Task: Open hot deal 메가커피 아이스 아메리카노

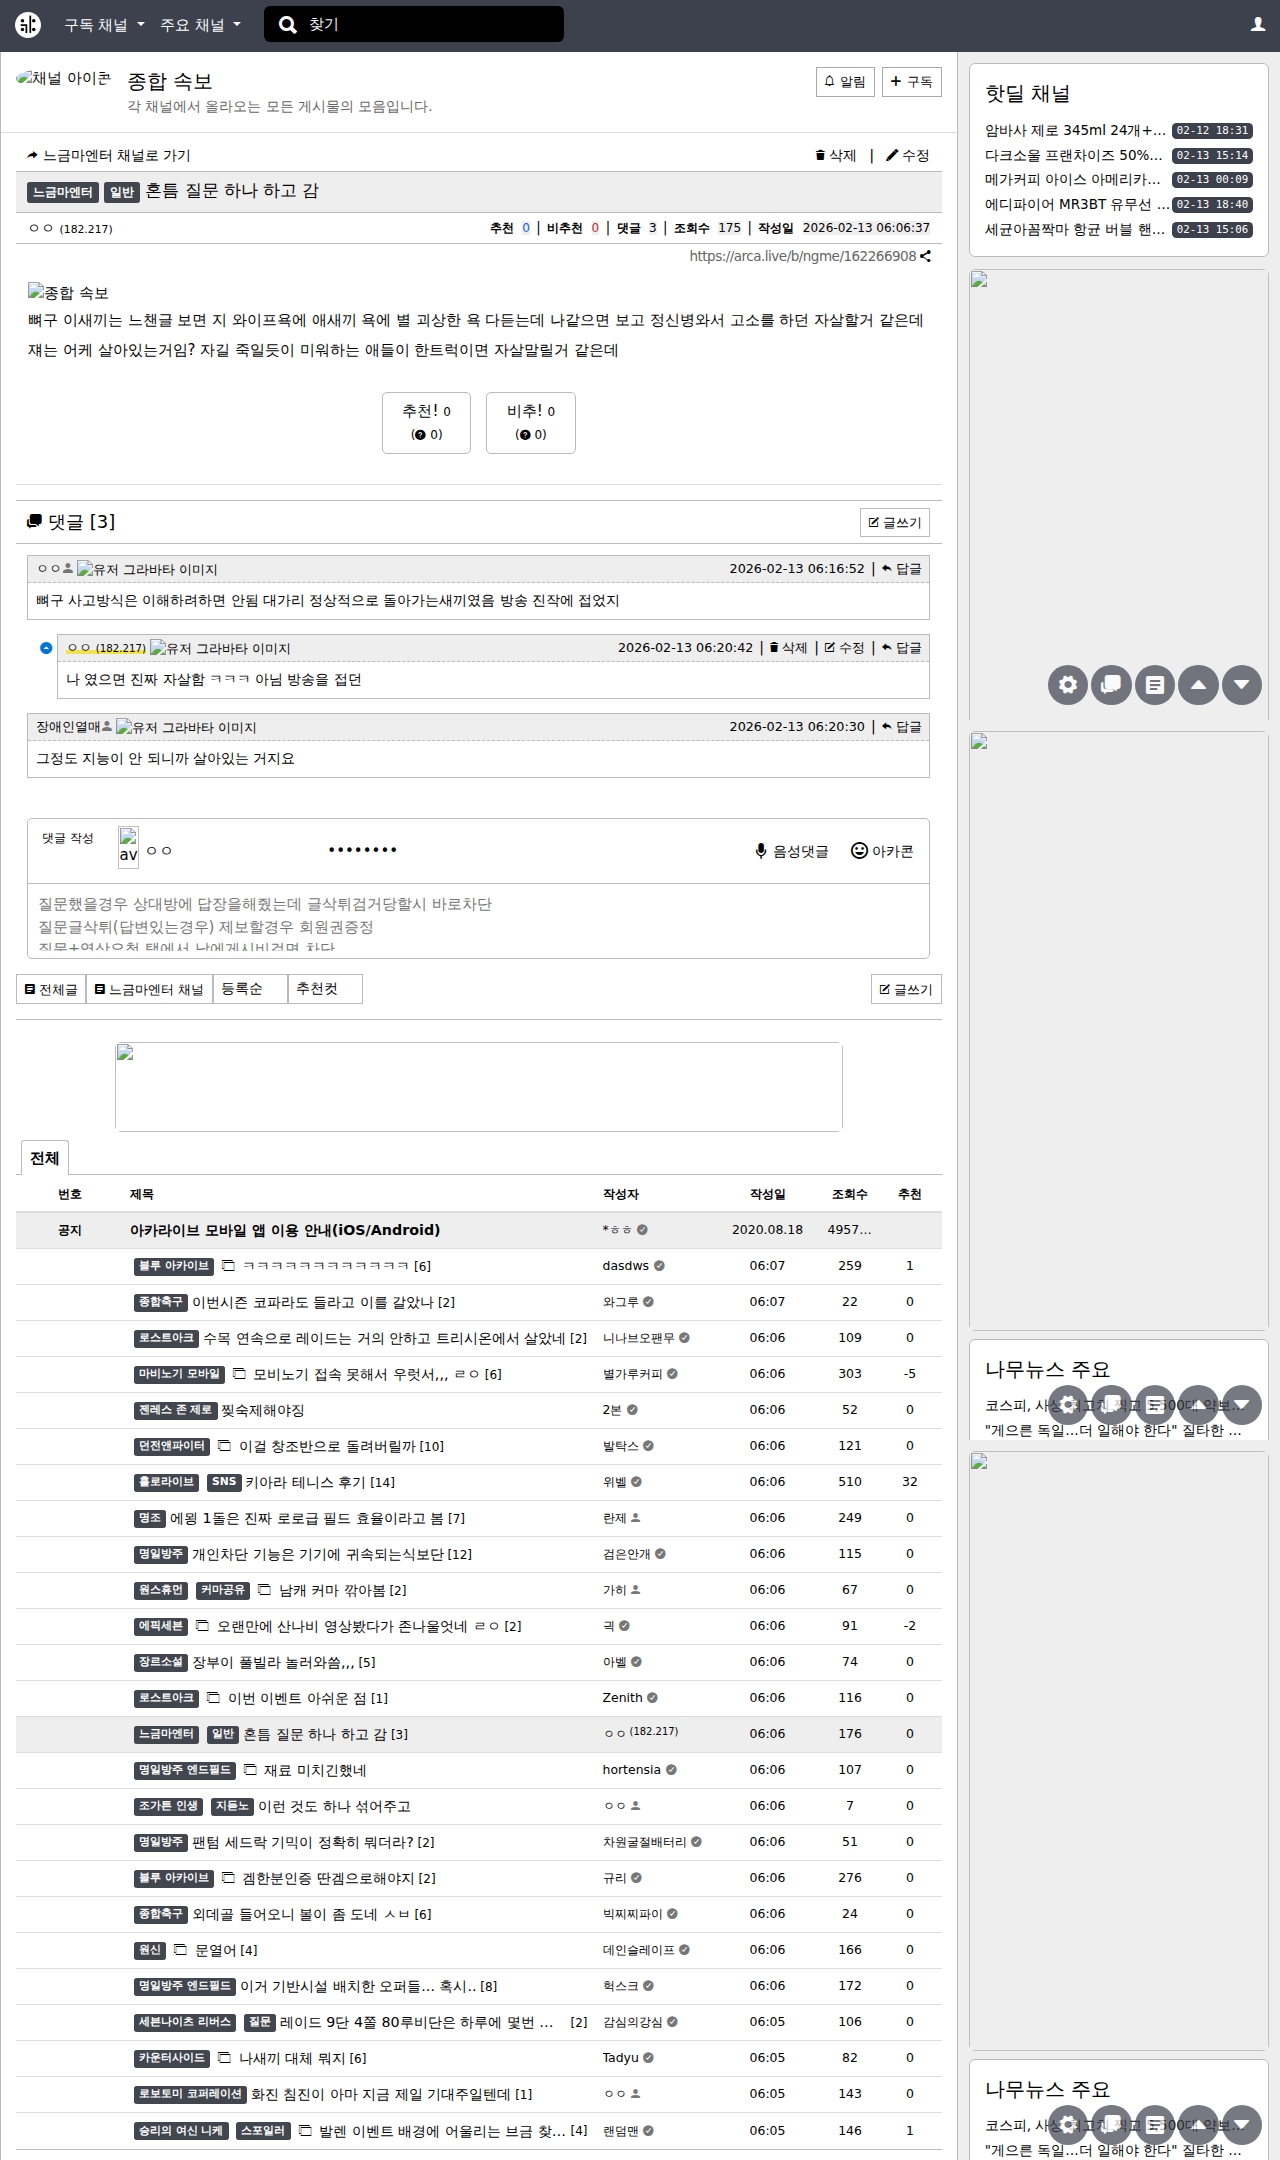Action: coord(1075,179)
